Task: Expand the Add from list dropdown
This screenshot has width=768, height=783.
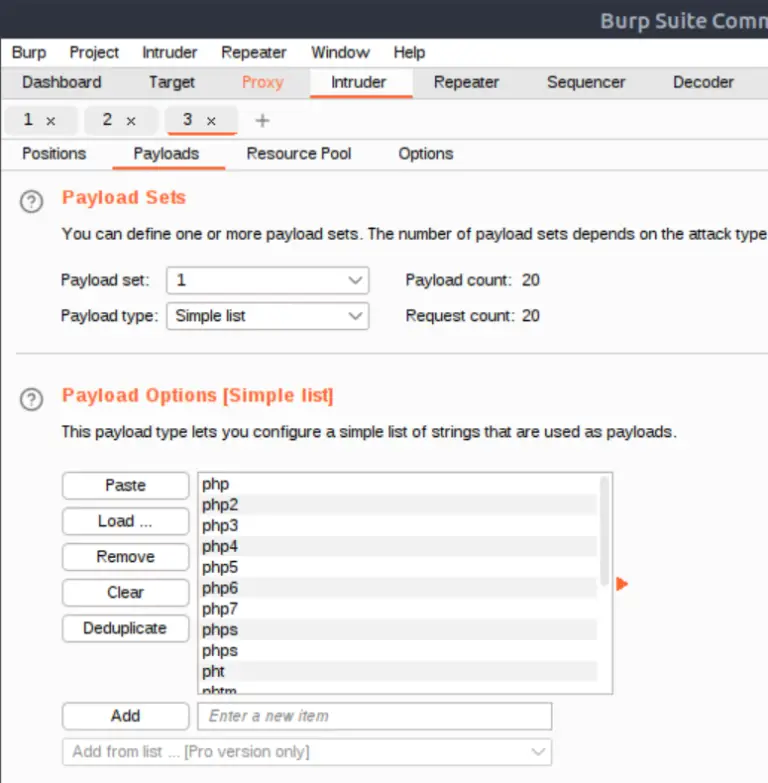Action: point(307,752)
